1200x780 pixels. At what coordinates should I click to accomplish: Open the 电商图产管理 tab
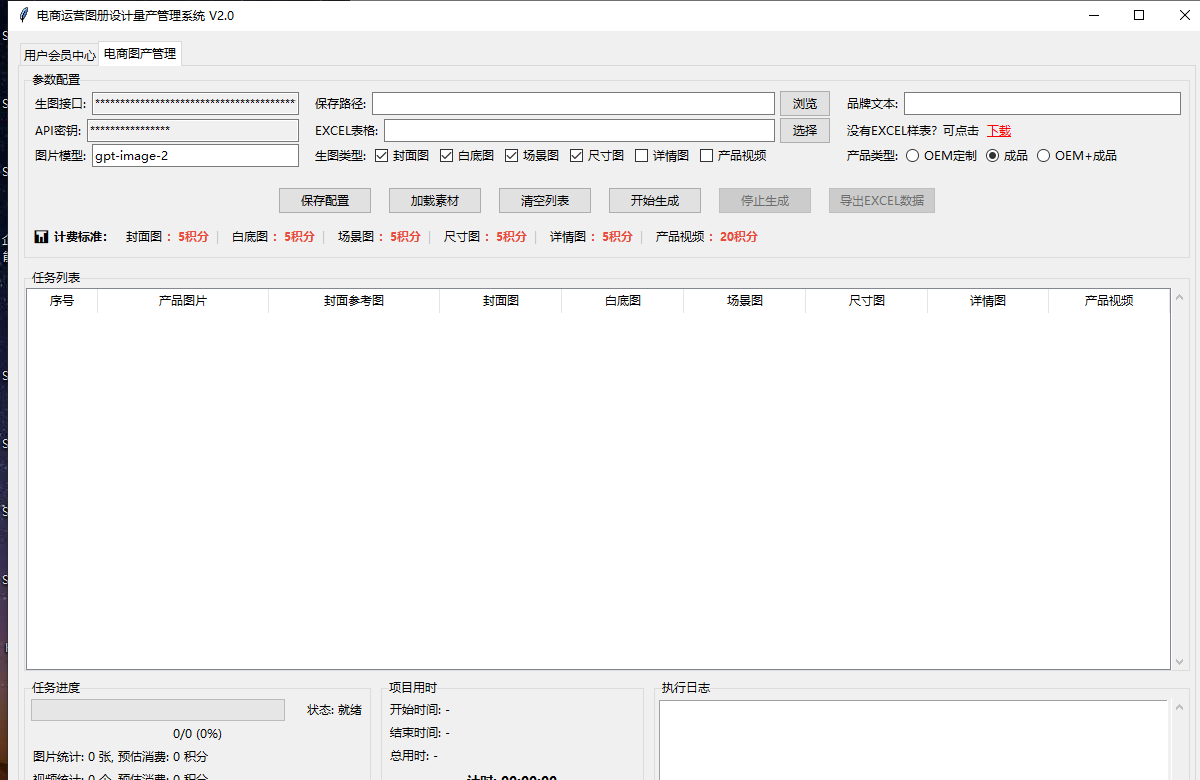click(x=140, y=54)
